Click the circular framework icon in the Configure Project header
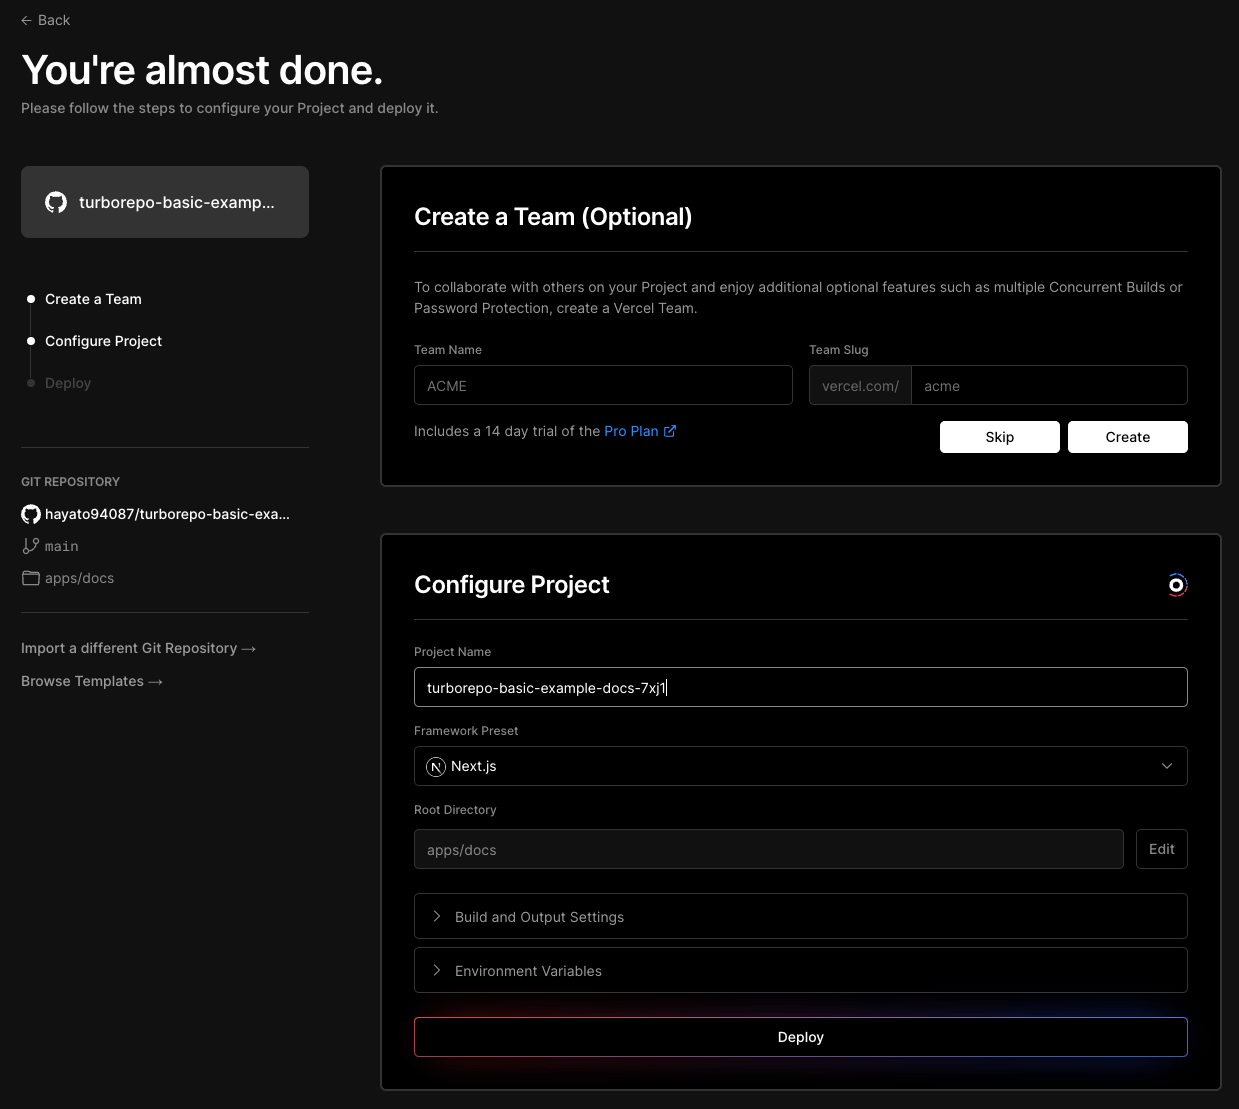The height and width of the screenshot is (1109, 1239). [x=1177, y=585]
